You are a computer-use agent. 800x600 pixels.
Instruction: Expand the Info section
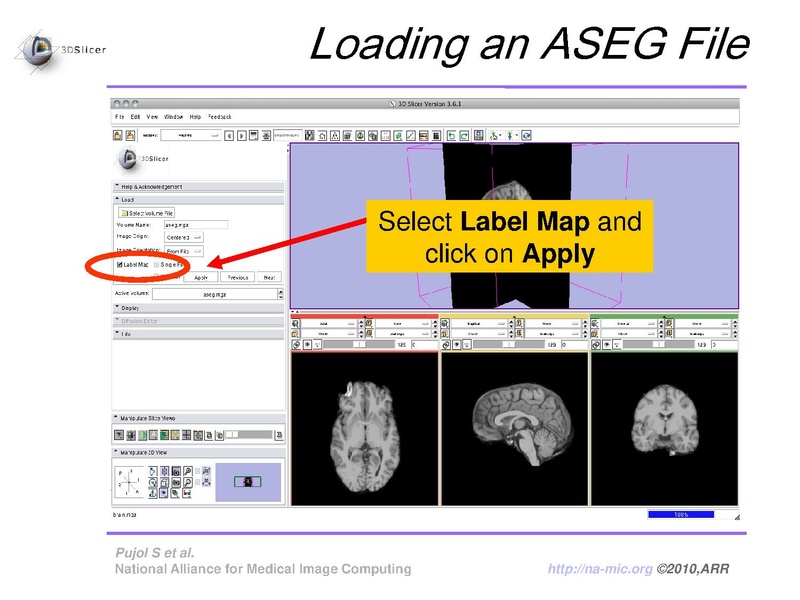pyautogui.click(x=198, y=334)
